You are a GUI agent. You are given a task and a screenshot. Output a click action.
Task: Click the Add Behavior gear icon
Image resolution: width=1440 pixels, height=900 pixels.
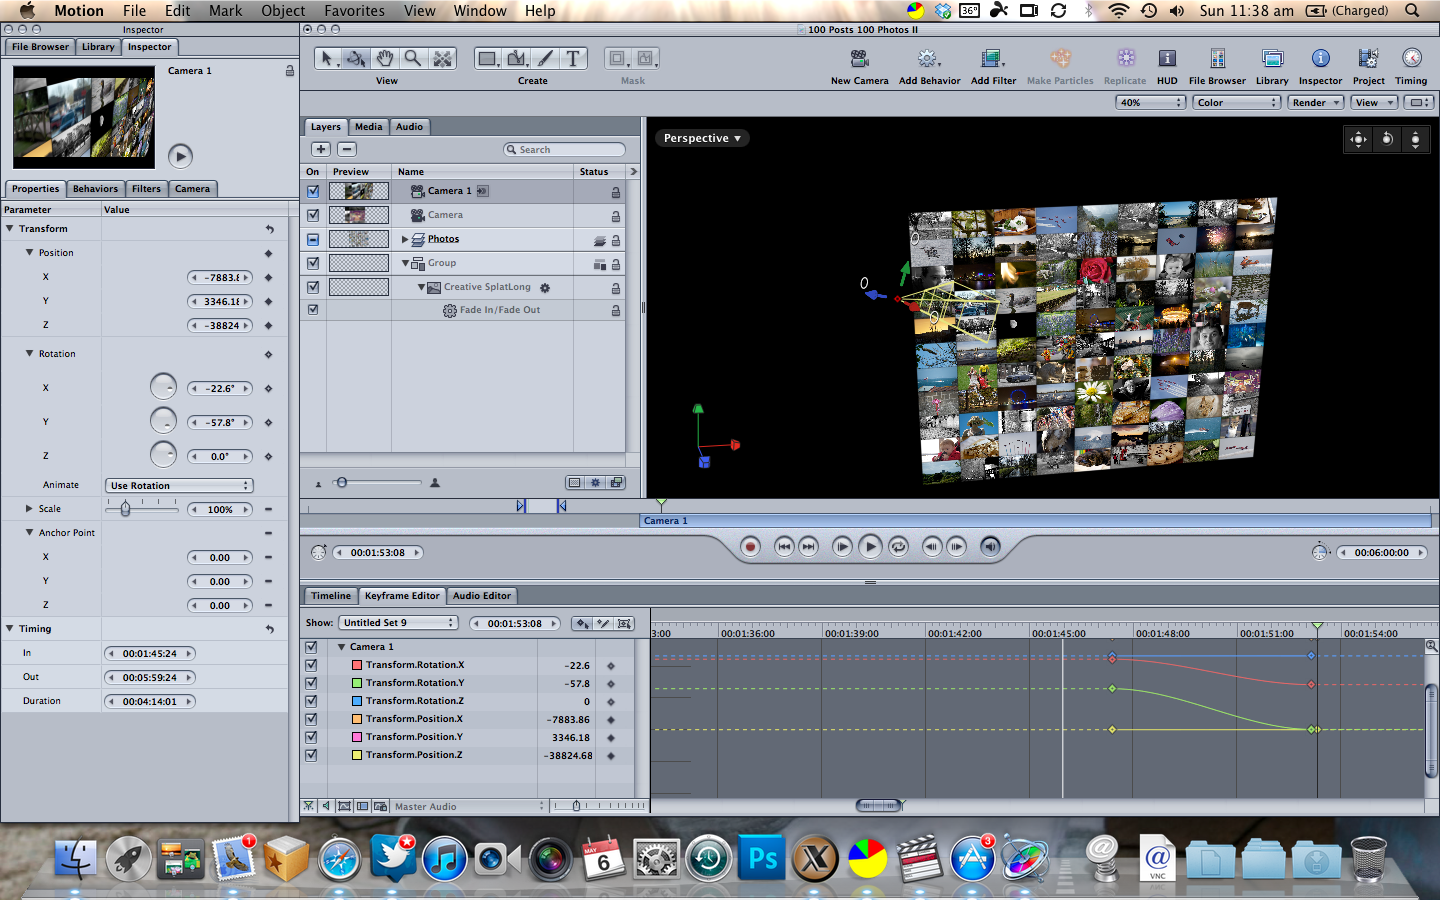pyautogui.click(x=928, y=59)
